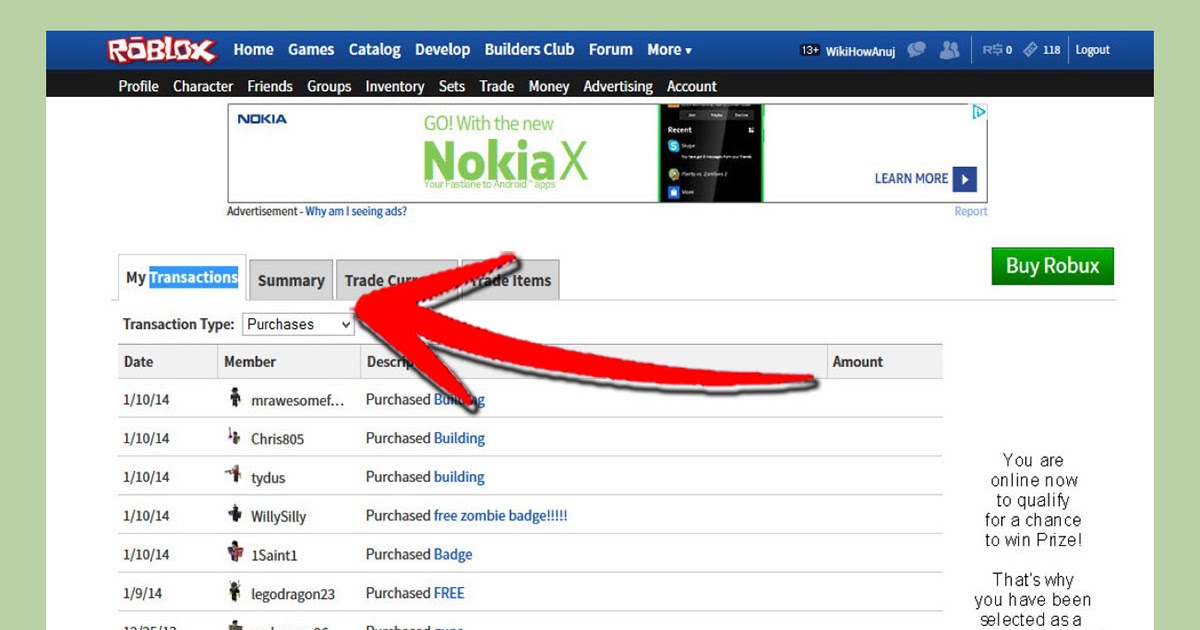The width and height of the screenshot is (1200, 630).
Task: Click the Buy Robux button
Action: [x=1052, y=266]
